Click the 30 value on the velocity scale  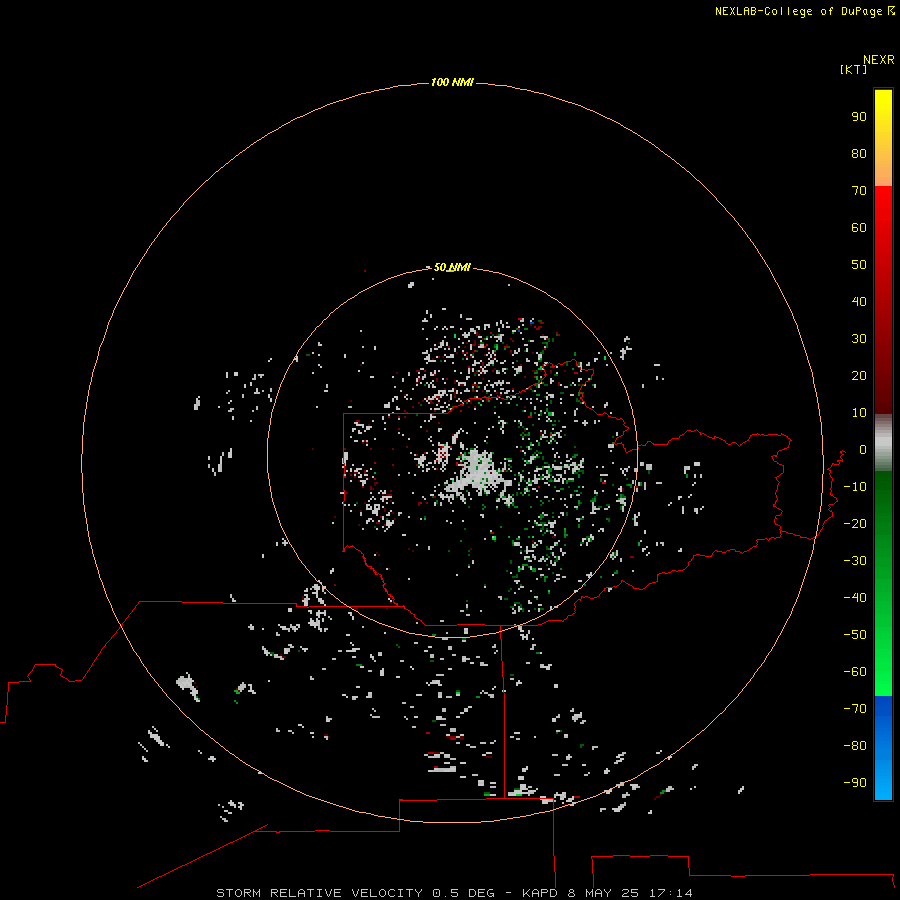[859, 339]
